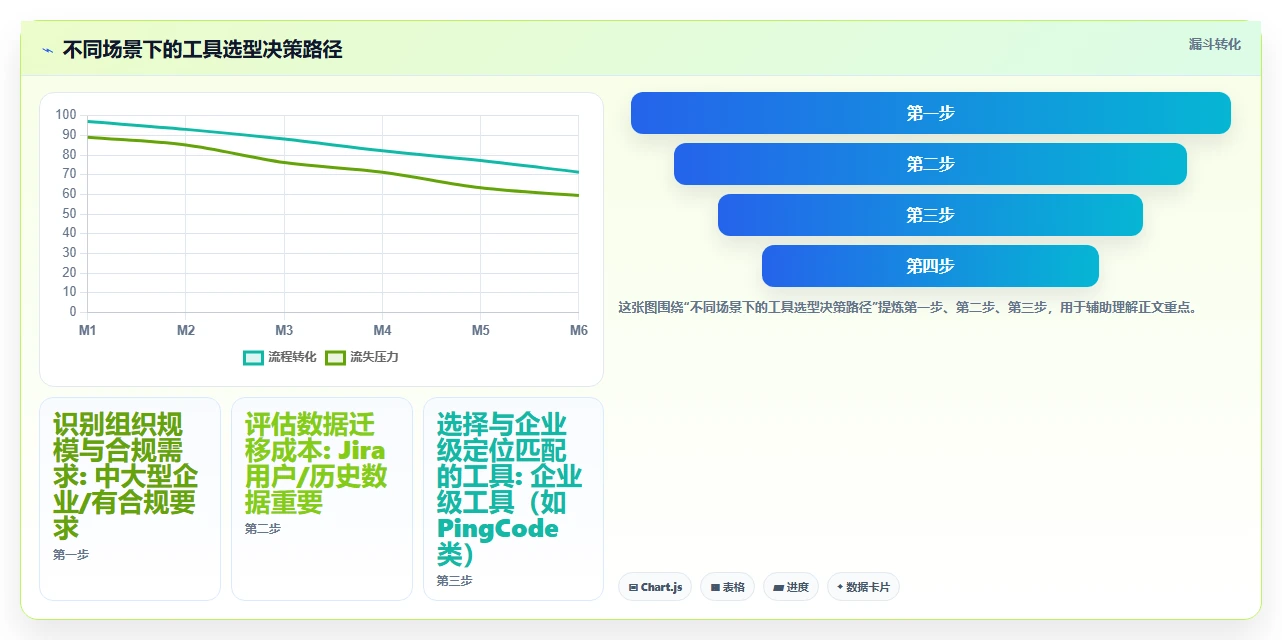
Task: Click the 100 value on the y-axis
Action: tap(66, 115)
